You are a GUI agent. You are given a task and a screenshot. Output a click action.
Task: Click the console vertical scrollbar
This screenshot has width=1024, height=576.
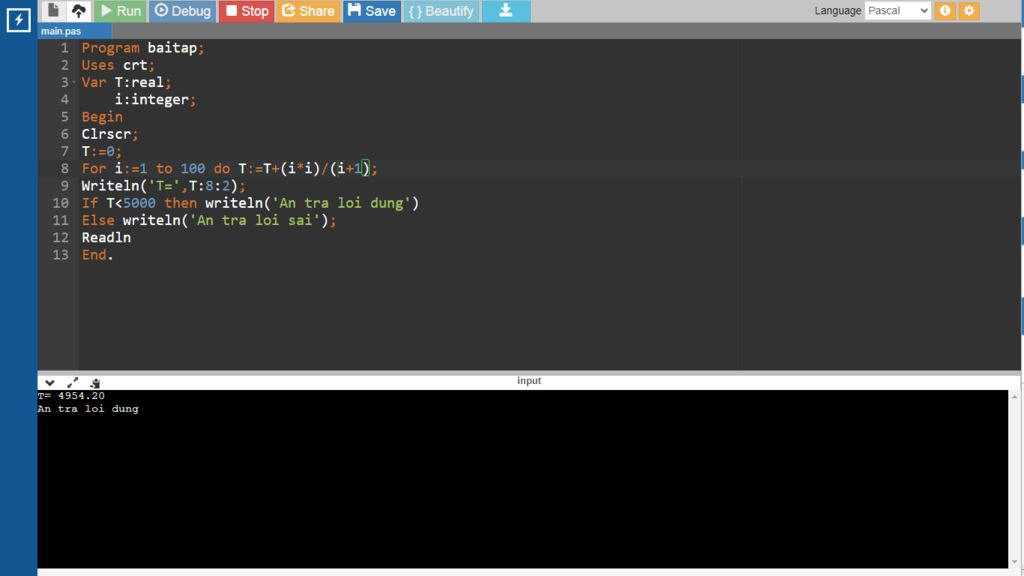[1014, 479]
